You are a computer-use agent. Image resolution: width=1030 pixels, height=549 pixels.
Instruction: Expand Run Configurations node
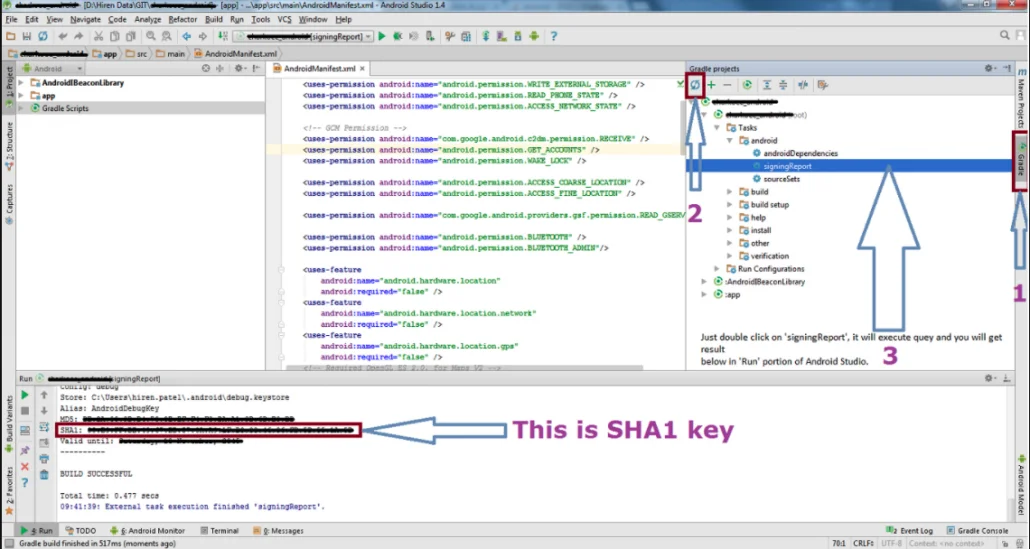(717, 269)
